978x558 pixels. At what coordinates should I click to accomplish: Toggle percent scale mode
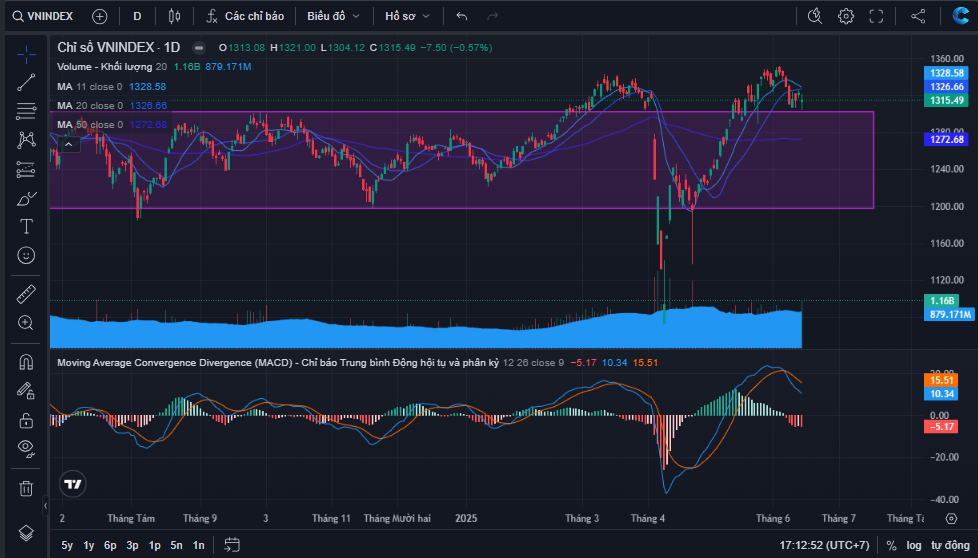point(891,545)
